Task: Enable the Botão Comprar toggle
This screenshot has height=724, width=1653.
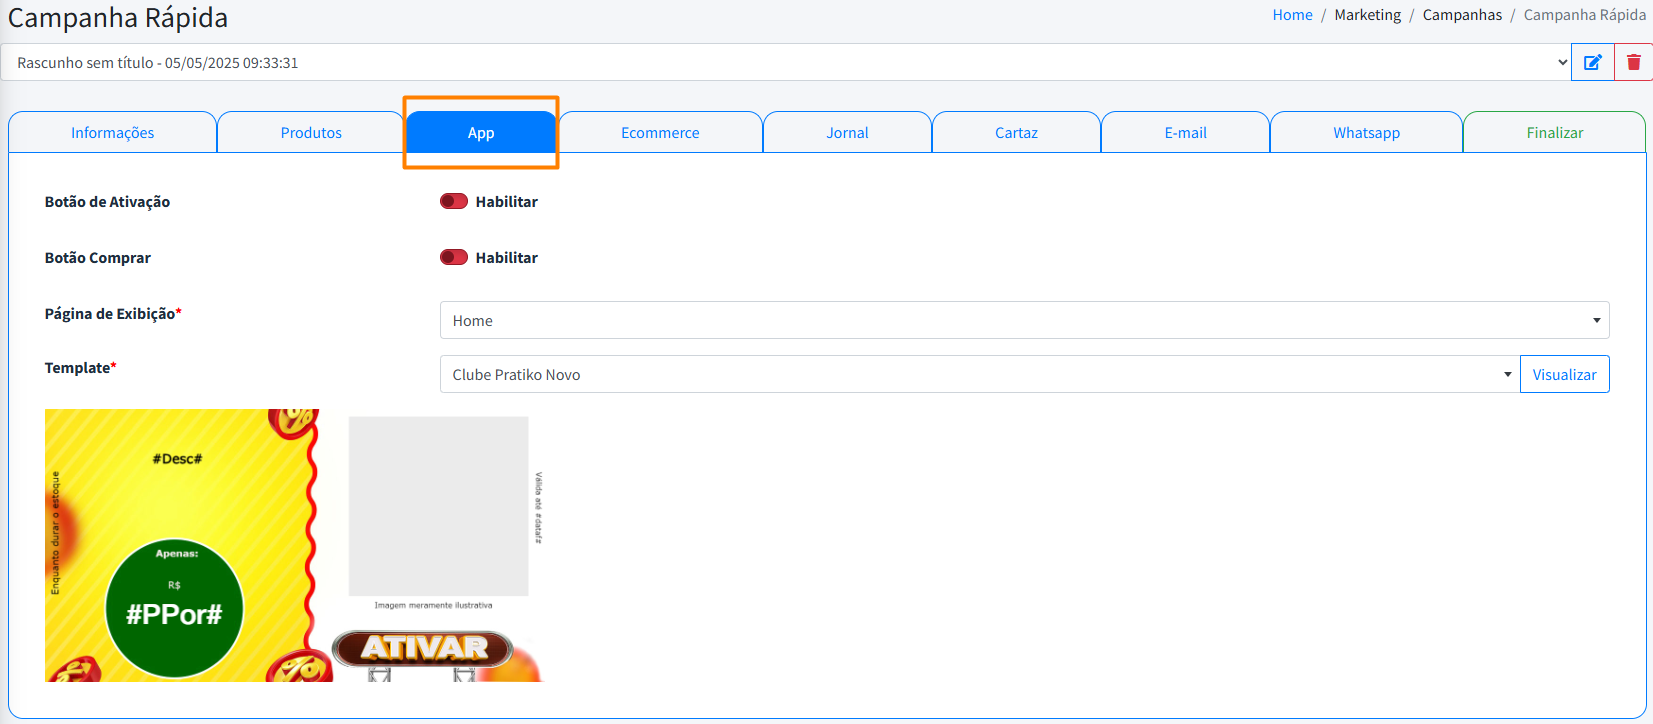Action: [x=454, y=257]
